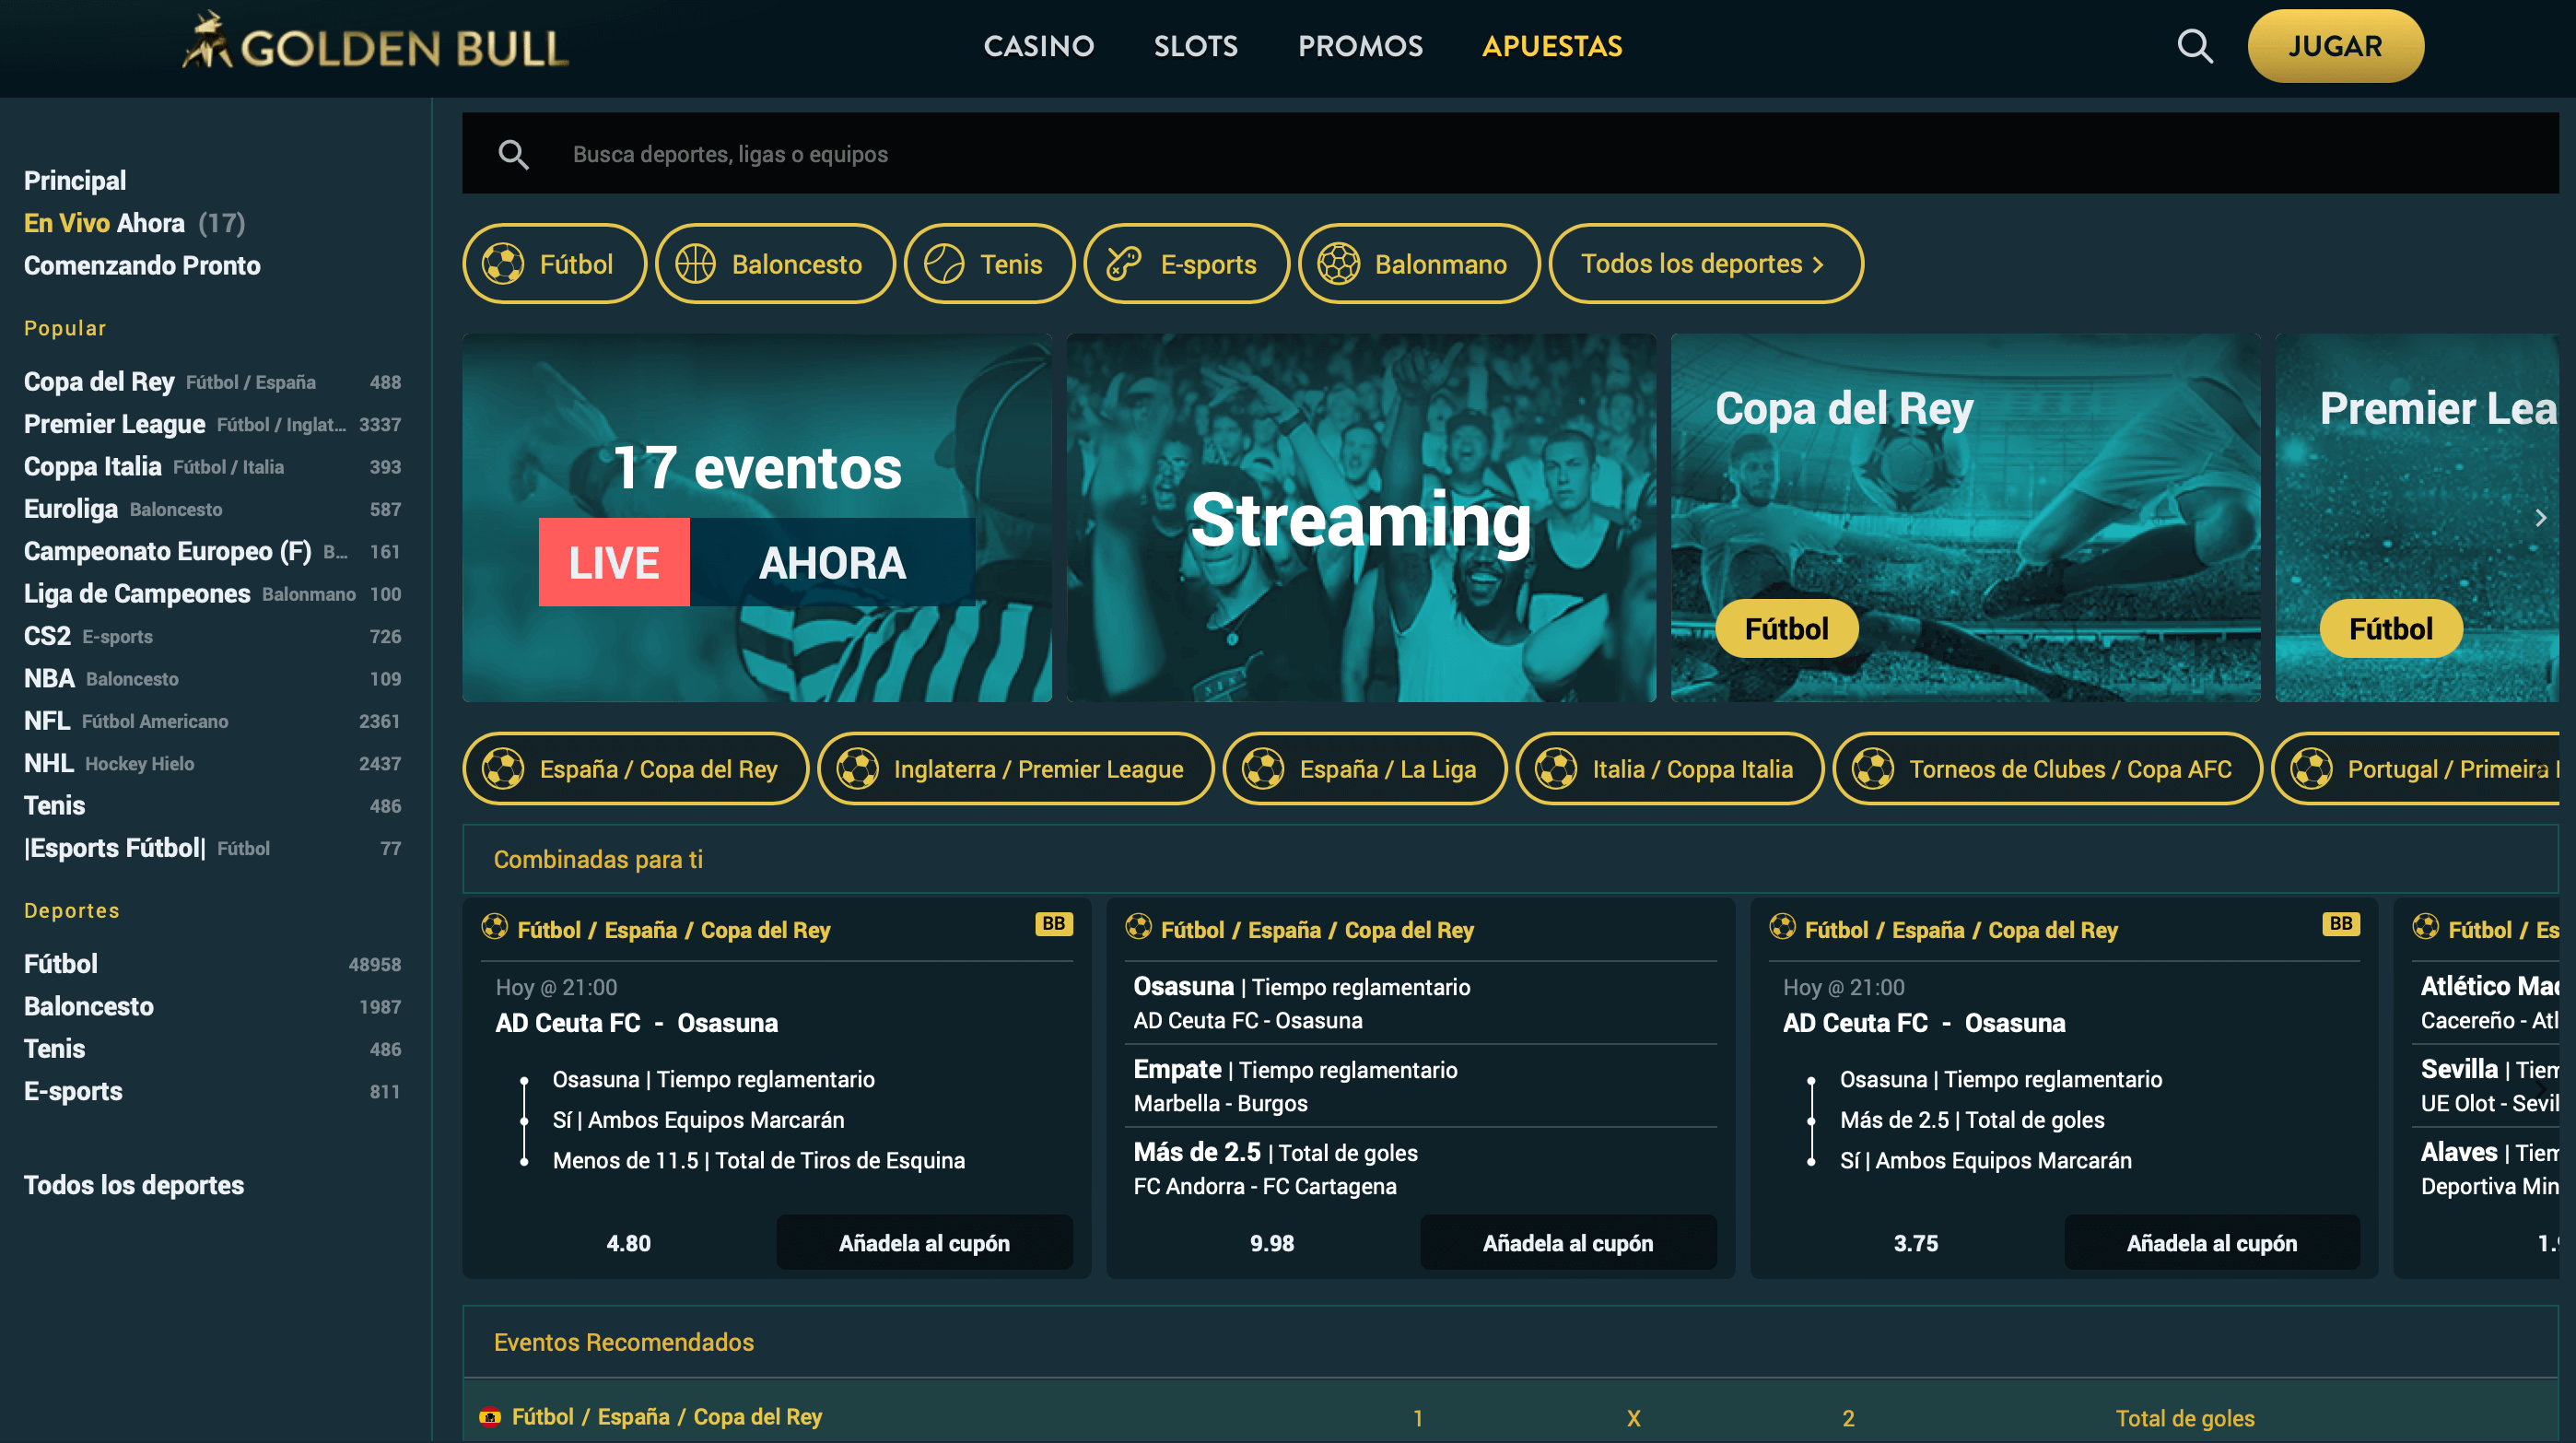This screenshot has width=2576, height=1443.
Task: Select the APUESTAS tab
Action: click(1552, 46)
